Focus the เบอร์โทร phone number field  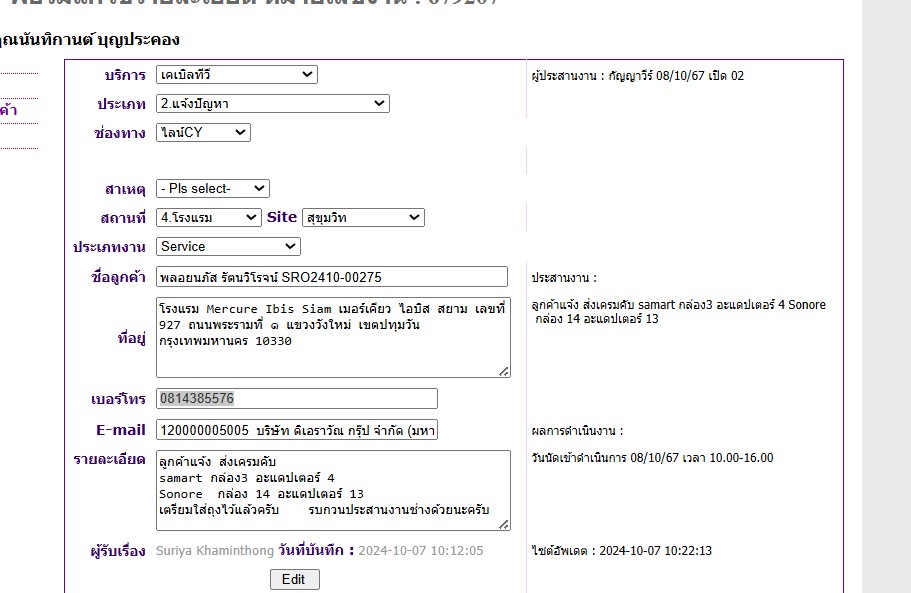pos(296,399)
